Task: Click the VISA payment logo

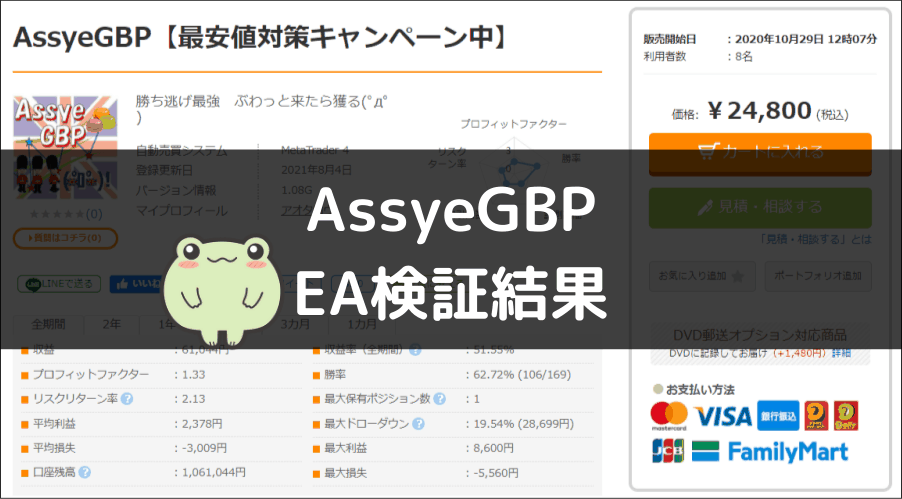Action: tap(723, 417)
